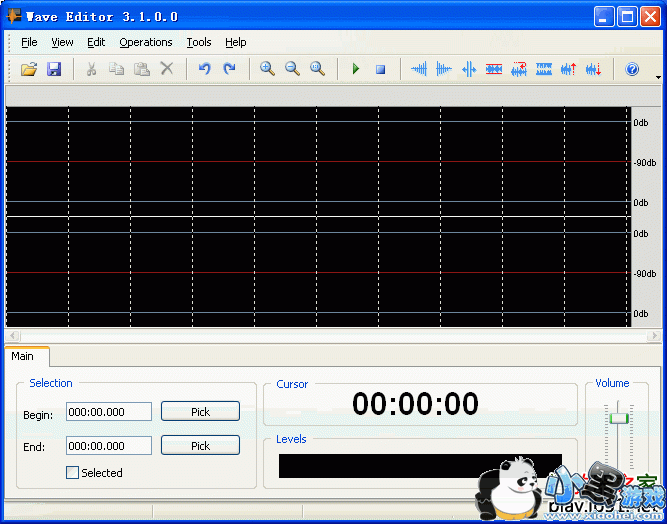
Task: Open the Tools menu
Action: tap(199, 42)
